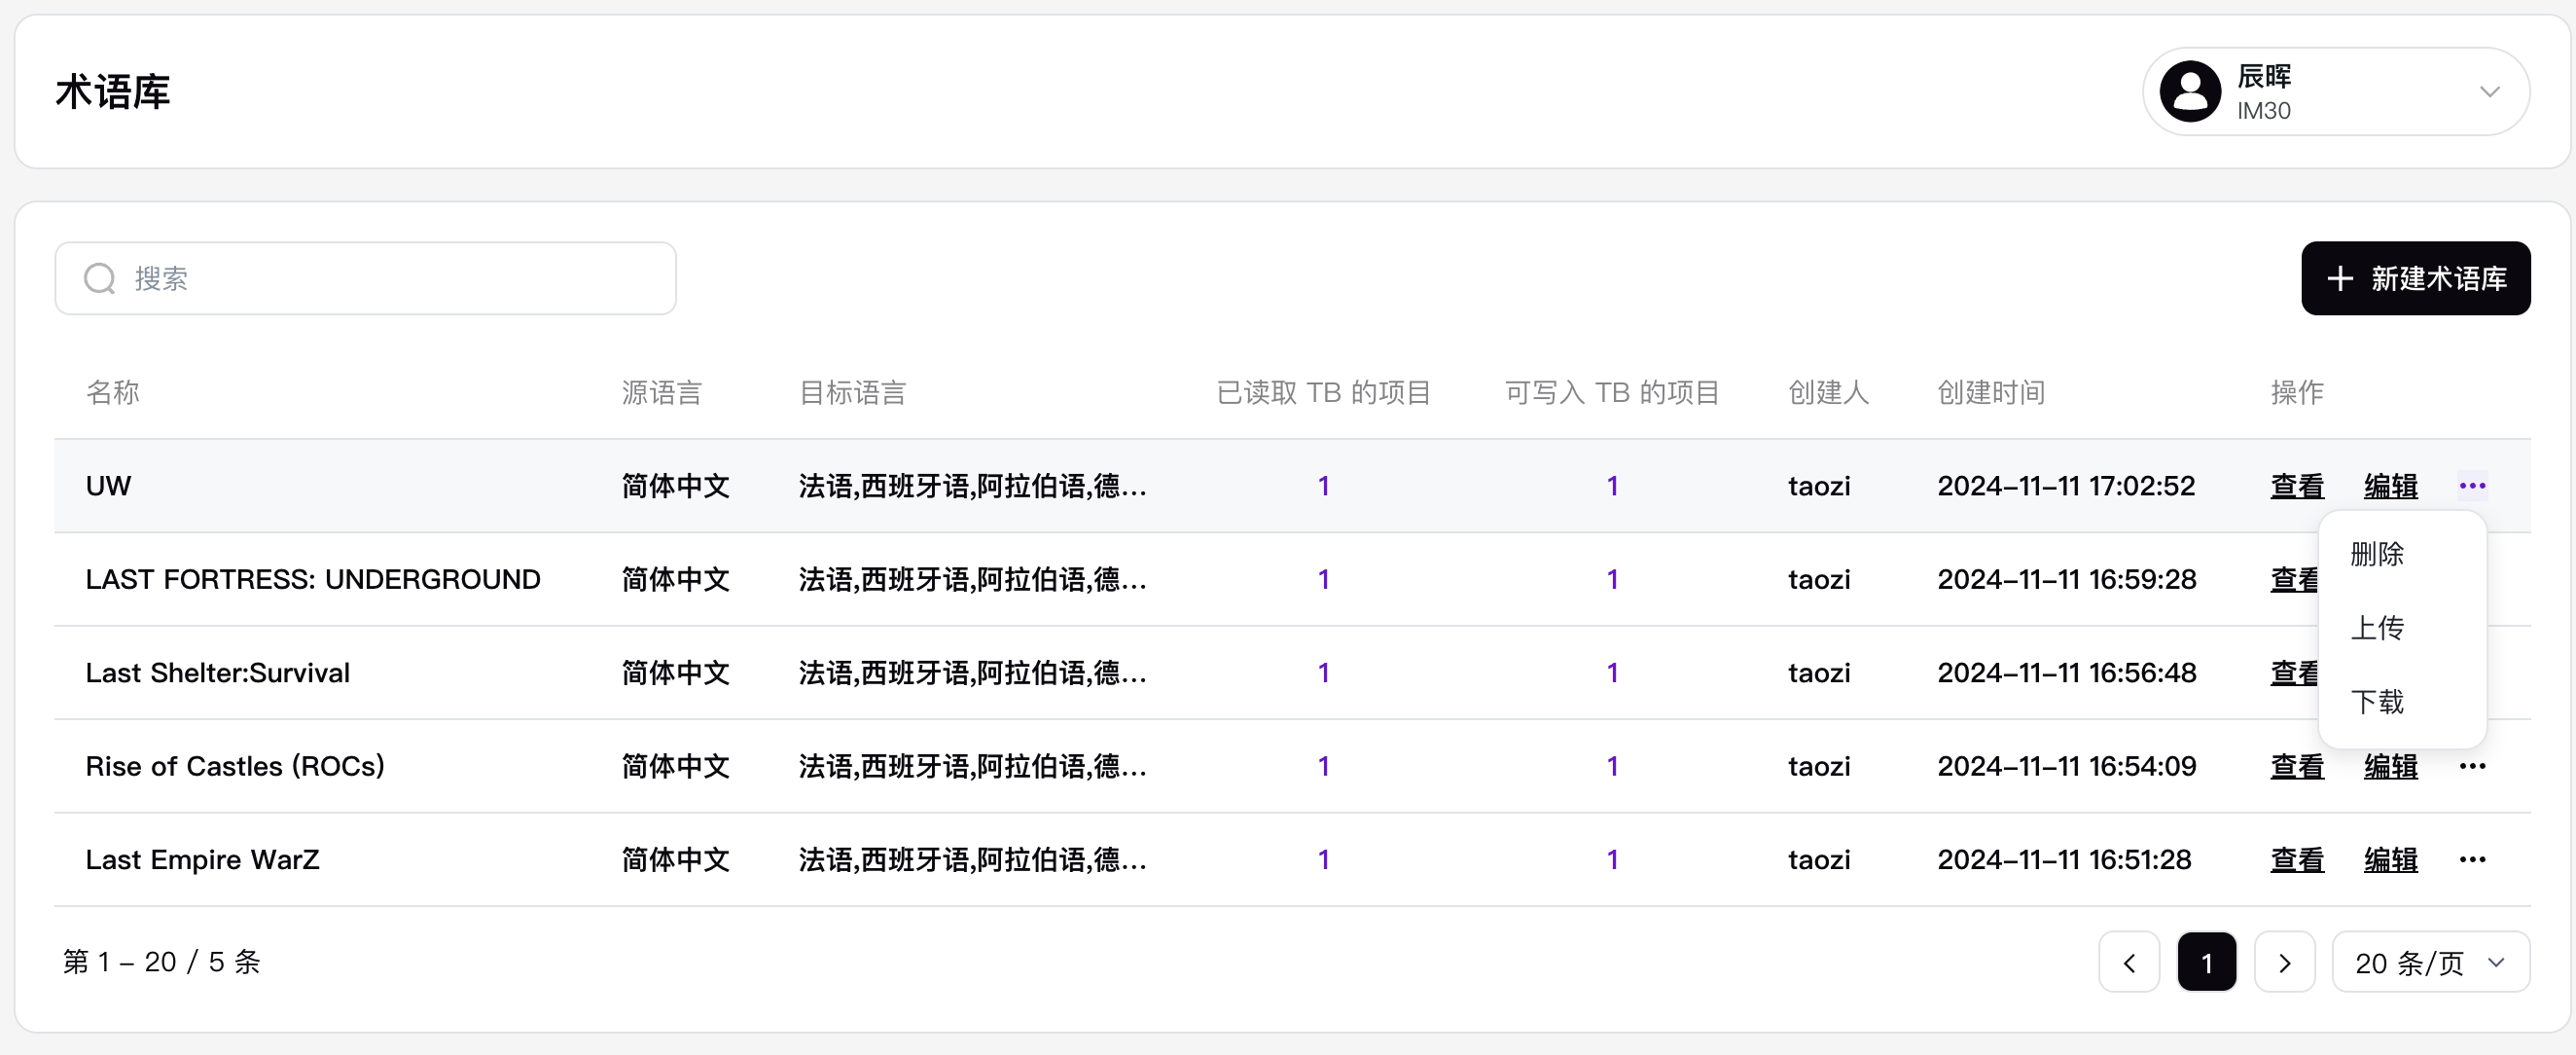Click 编辑 for Last Empire WarZ
The height and width of the screenshot is (1055, 2576).
click(x=2390, y=859)
